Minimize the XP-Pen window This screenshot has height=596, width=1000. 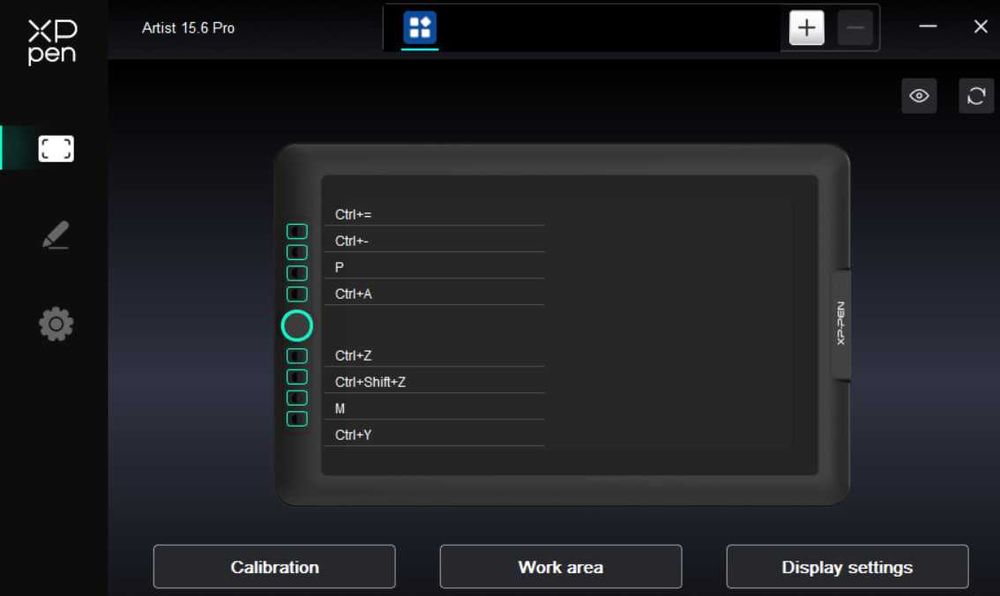(928, 26)
